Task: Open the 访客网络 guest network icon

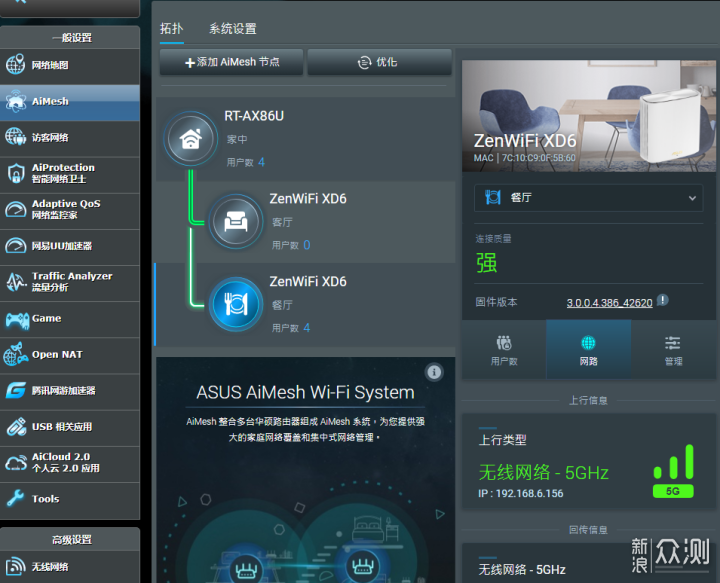Action: pos(16,137)
